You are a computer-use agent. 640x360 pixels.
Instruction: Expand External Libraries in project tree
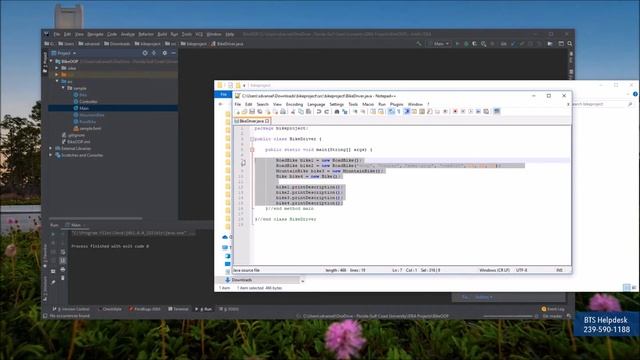pos(51,149)
